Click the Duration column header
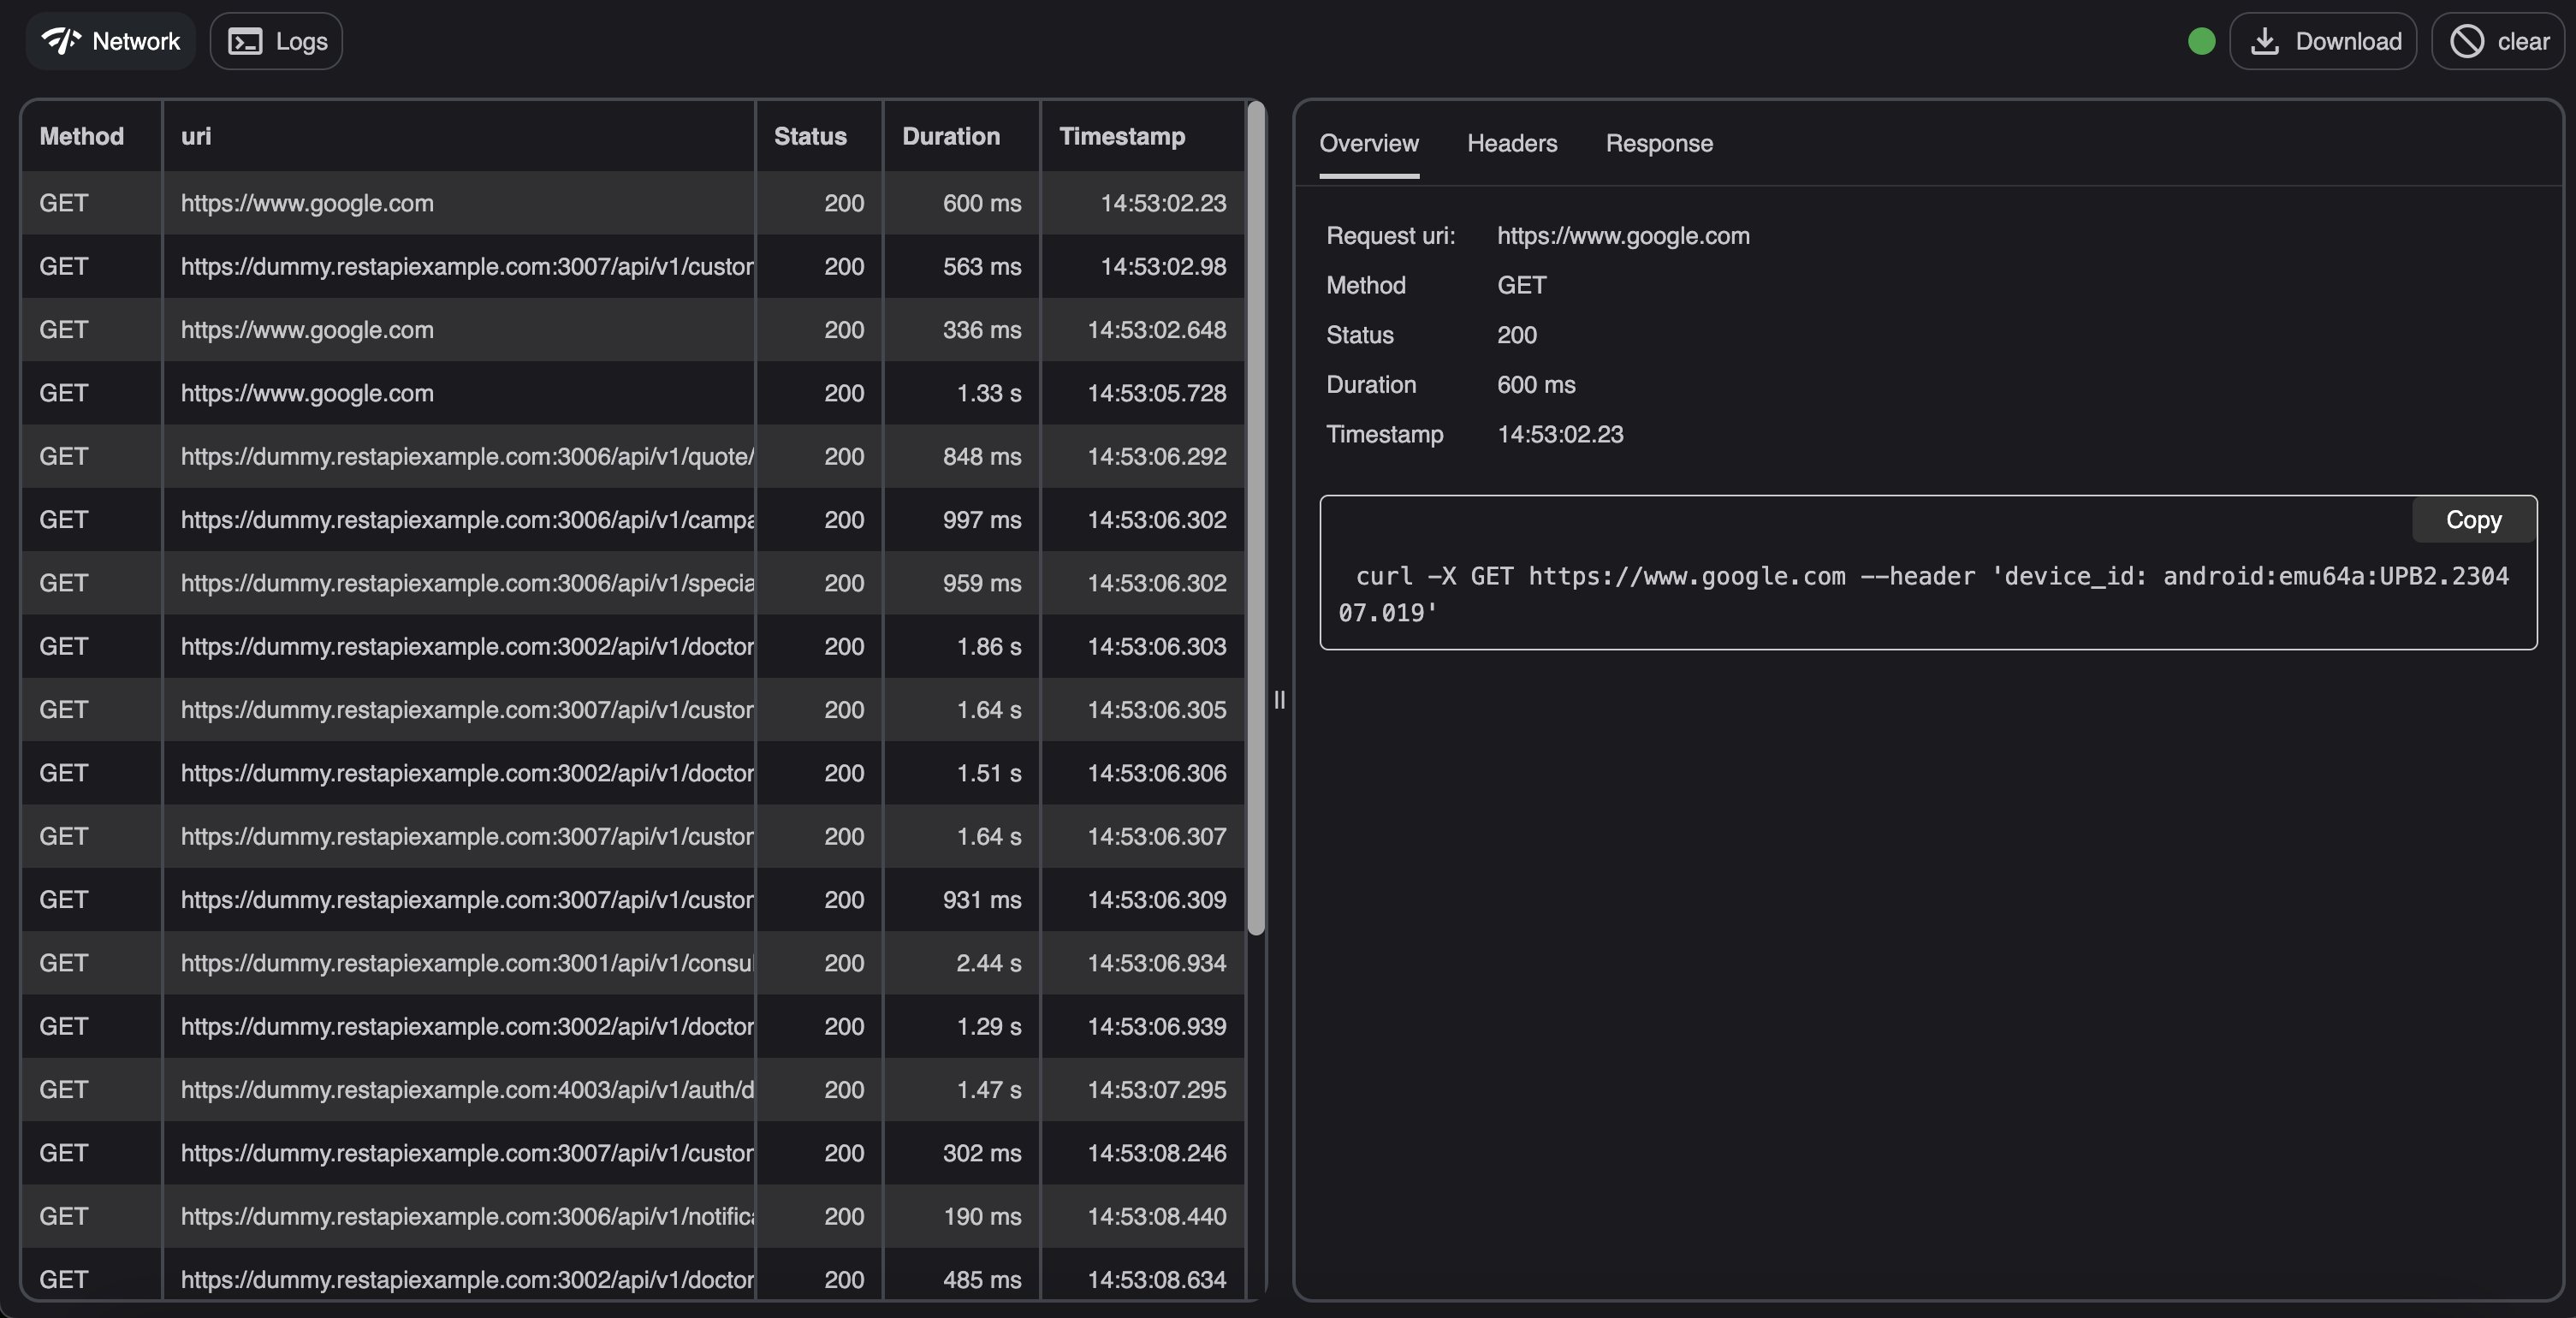 point(950,136)
